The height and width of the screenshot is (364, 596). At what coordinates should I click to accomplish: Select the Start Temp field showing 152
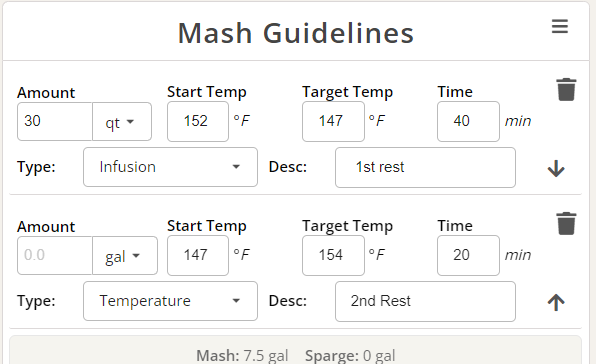pos(198,122)
